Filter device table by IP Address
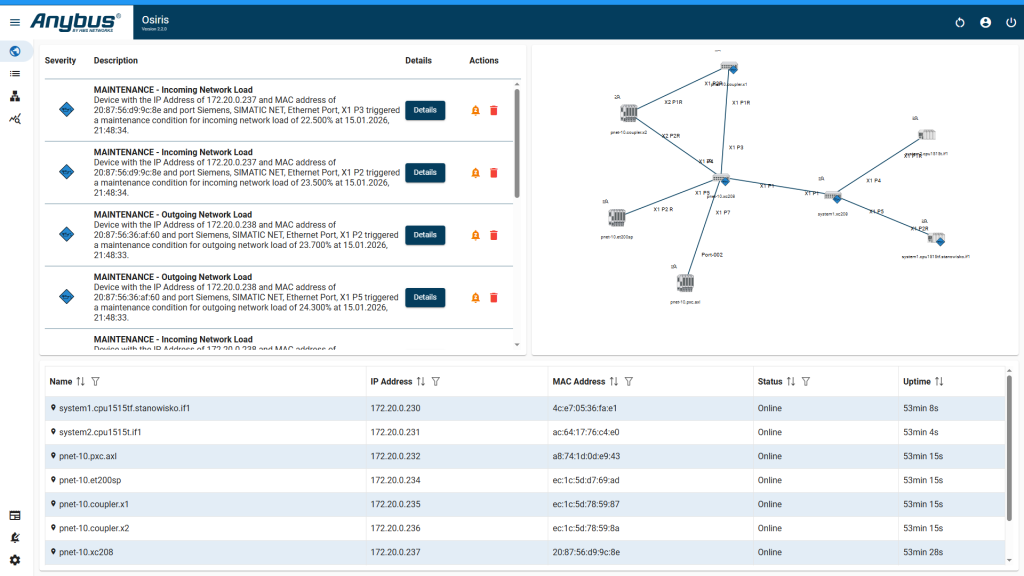The height and width of the screenshot is (576, 1024). 436,381
